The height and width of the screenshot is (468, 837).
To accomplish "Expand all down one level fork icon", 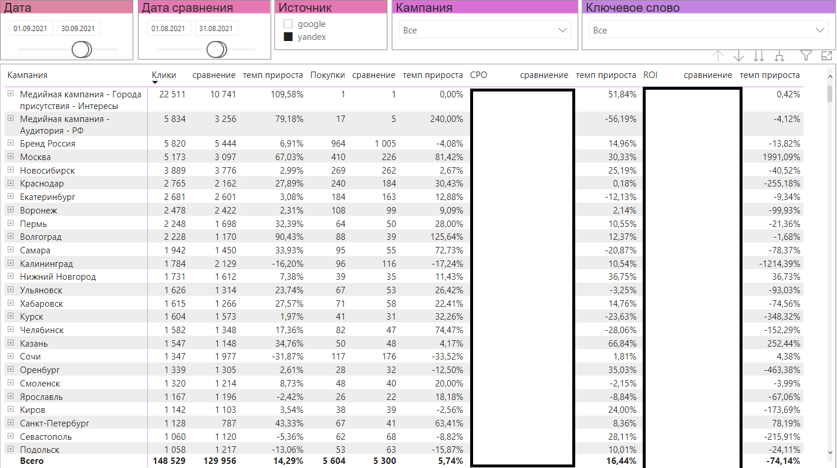I will (x=779, y=55).
